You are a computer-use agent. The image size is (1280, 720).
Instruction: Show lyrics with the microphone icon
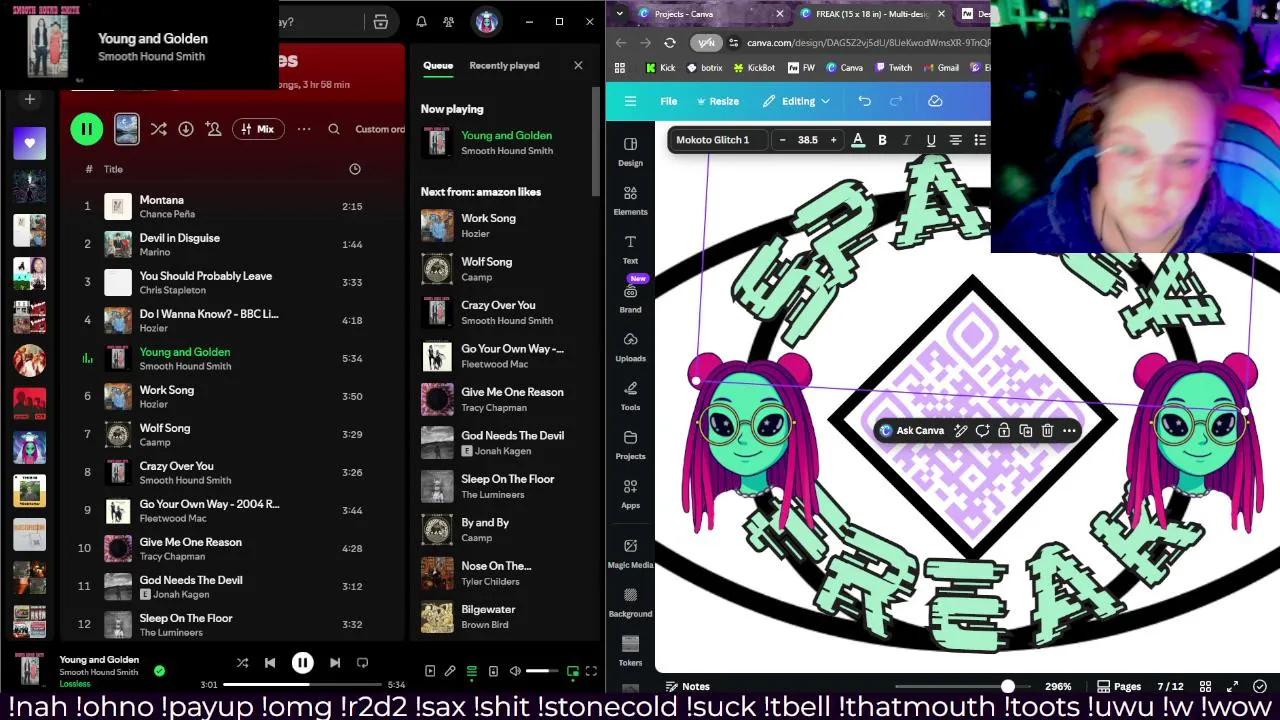coord(450,671)
